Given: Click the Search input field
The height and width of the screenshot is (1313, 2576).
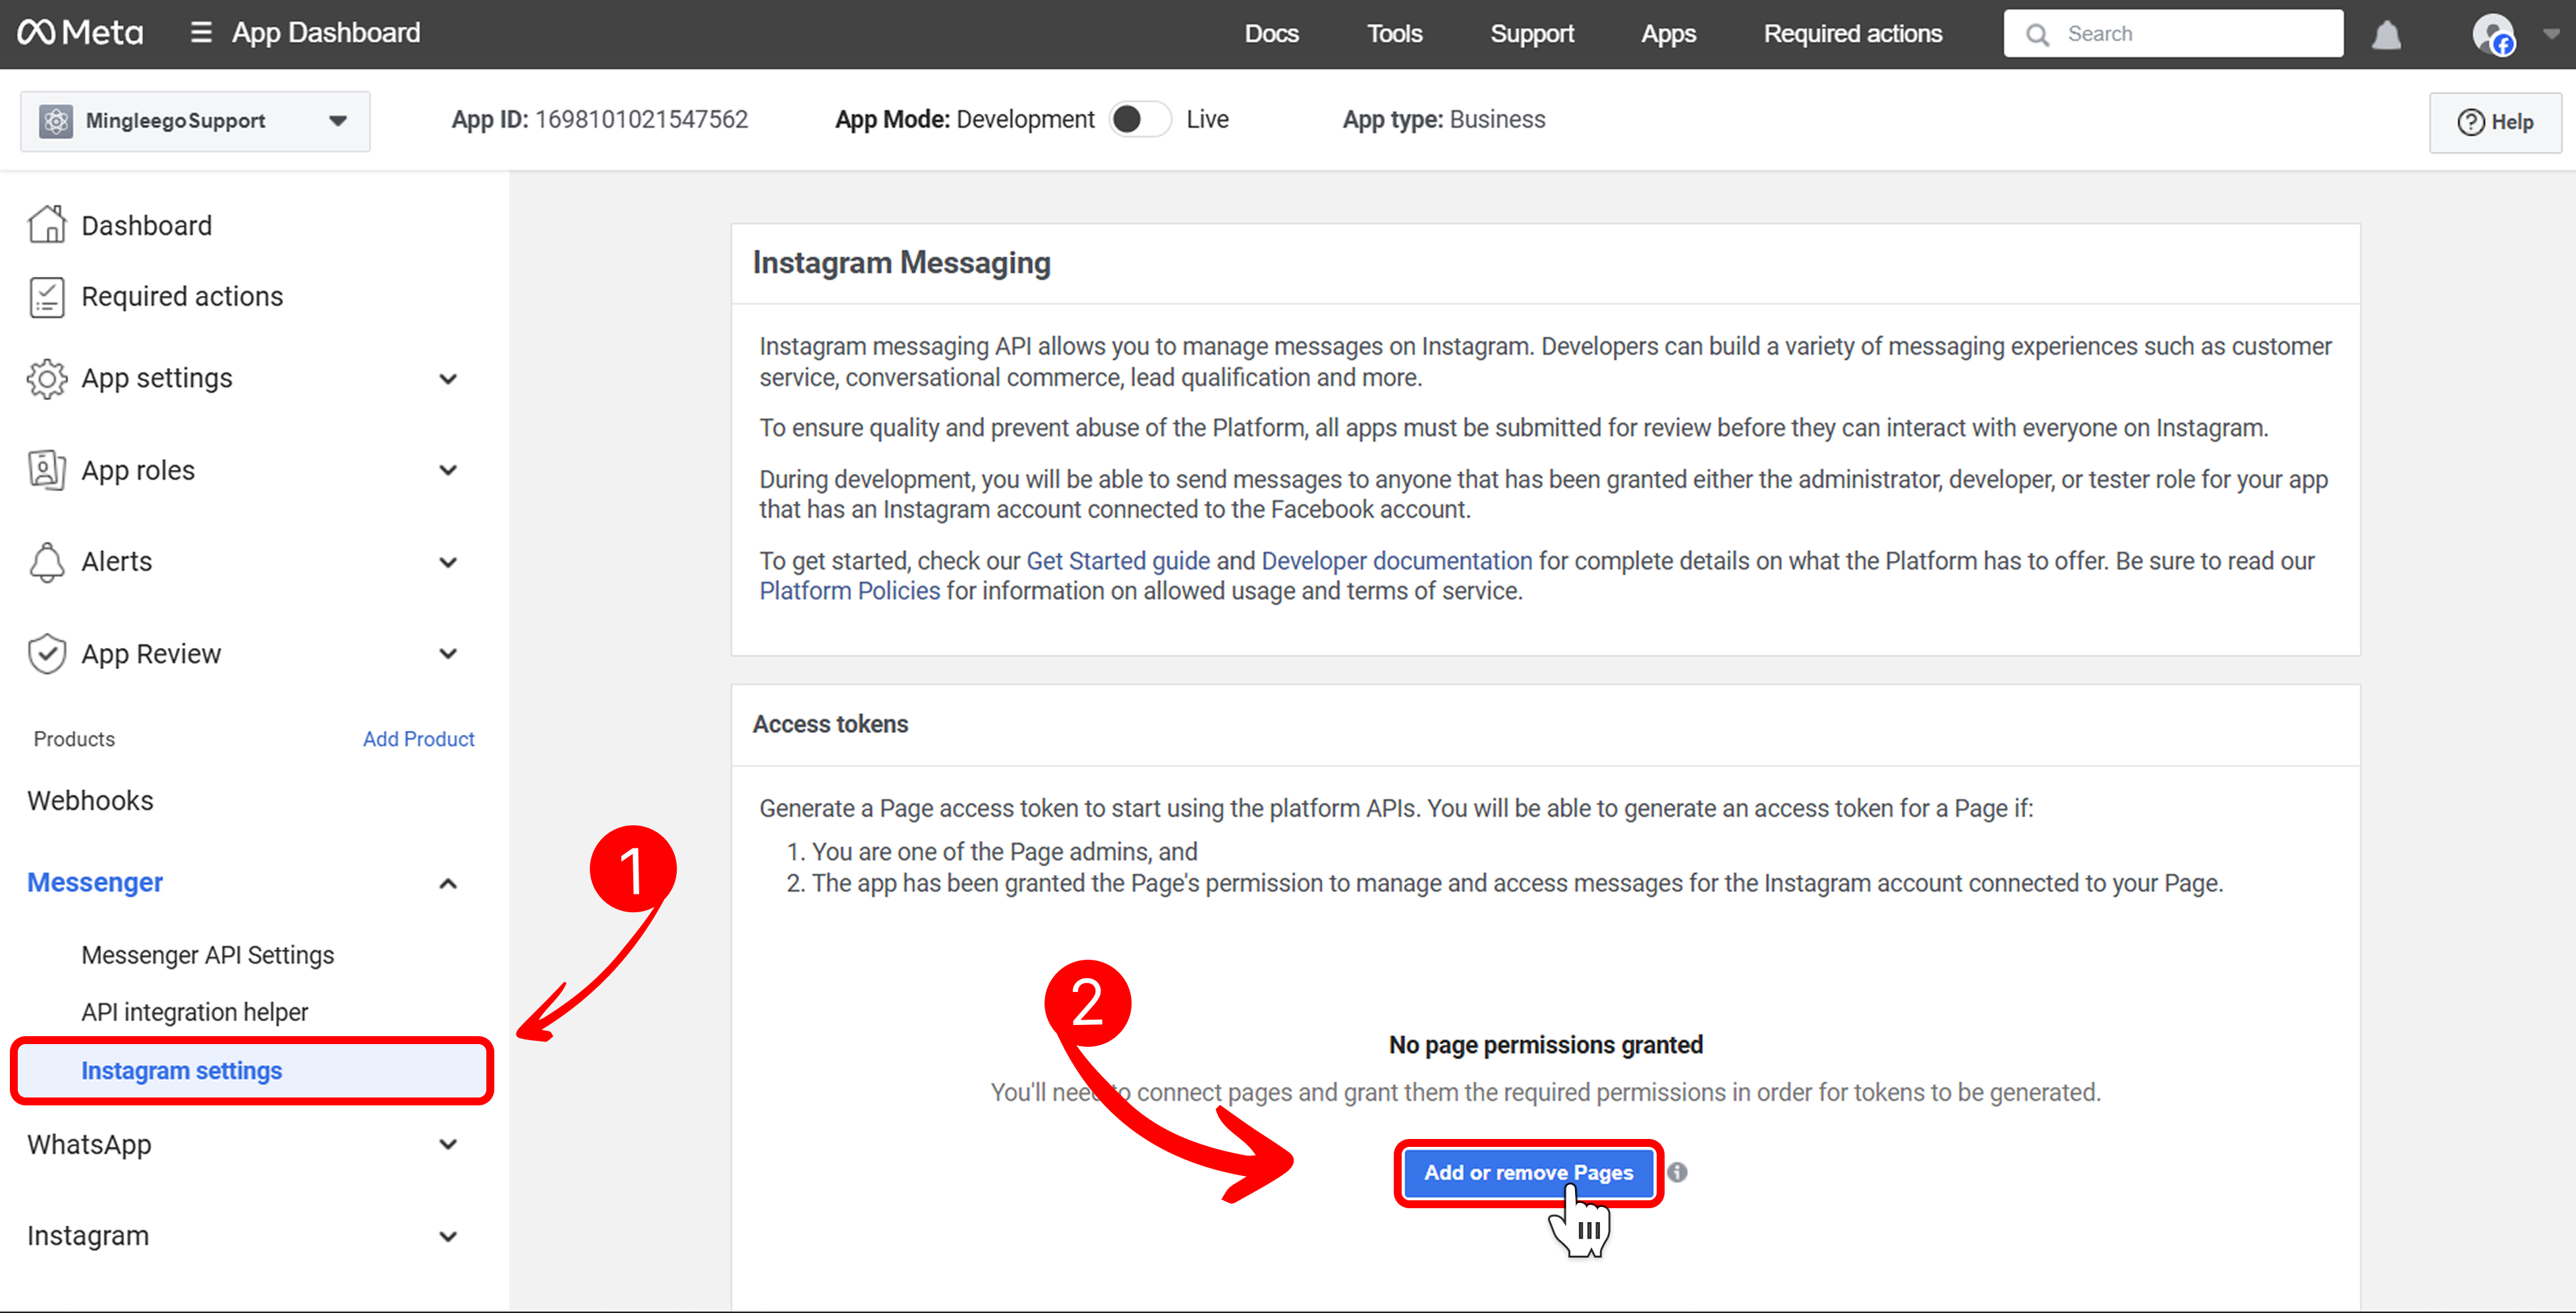Looking at the screenshot, I should tap(2173, 34).
